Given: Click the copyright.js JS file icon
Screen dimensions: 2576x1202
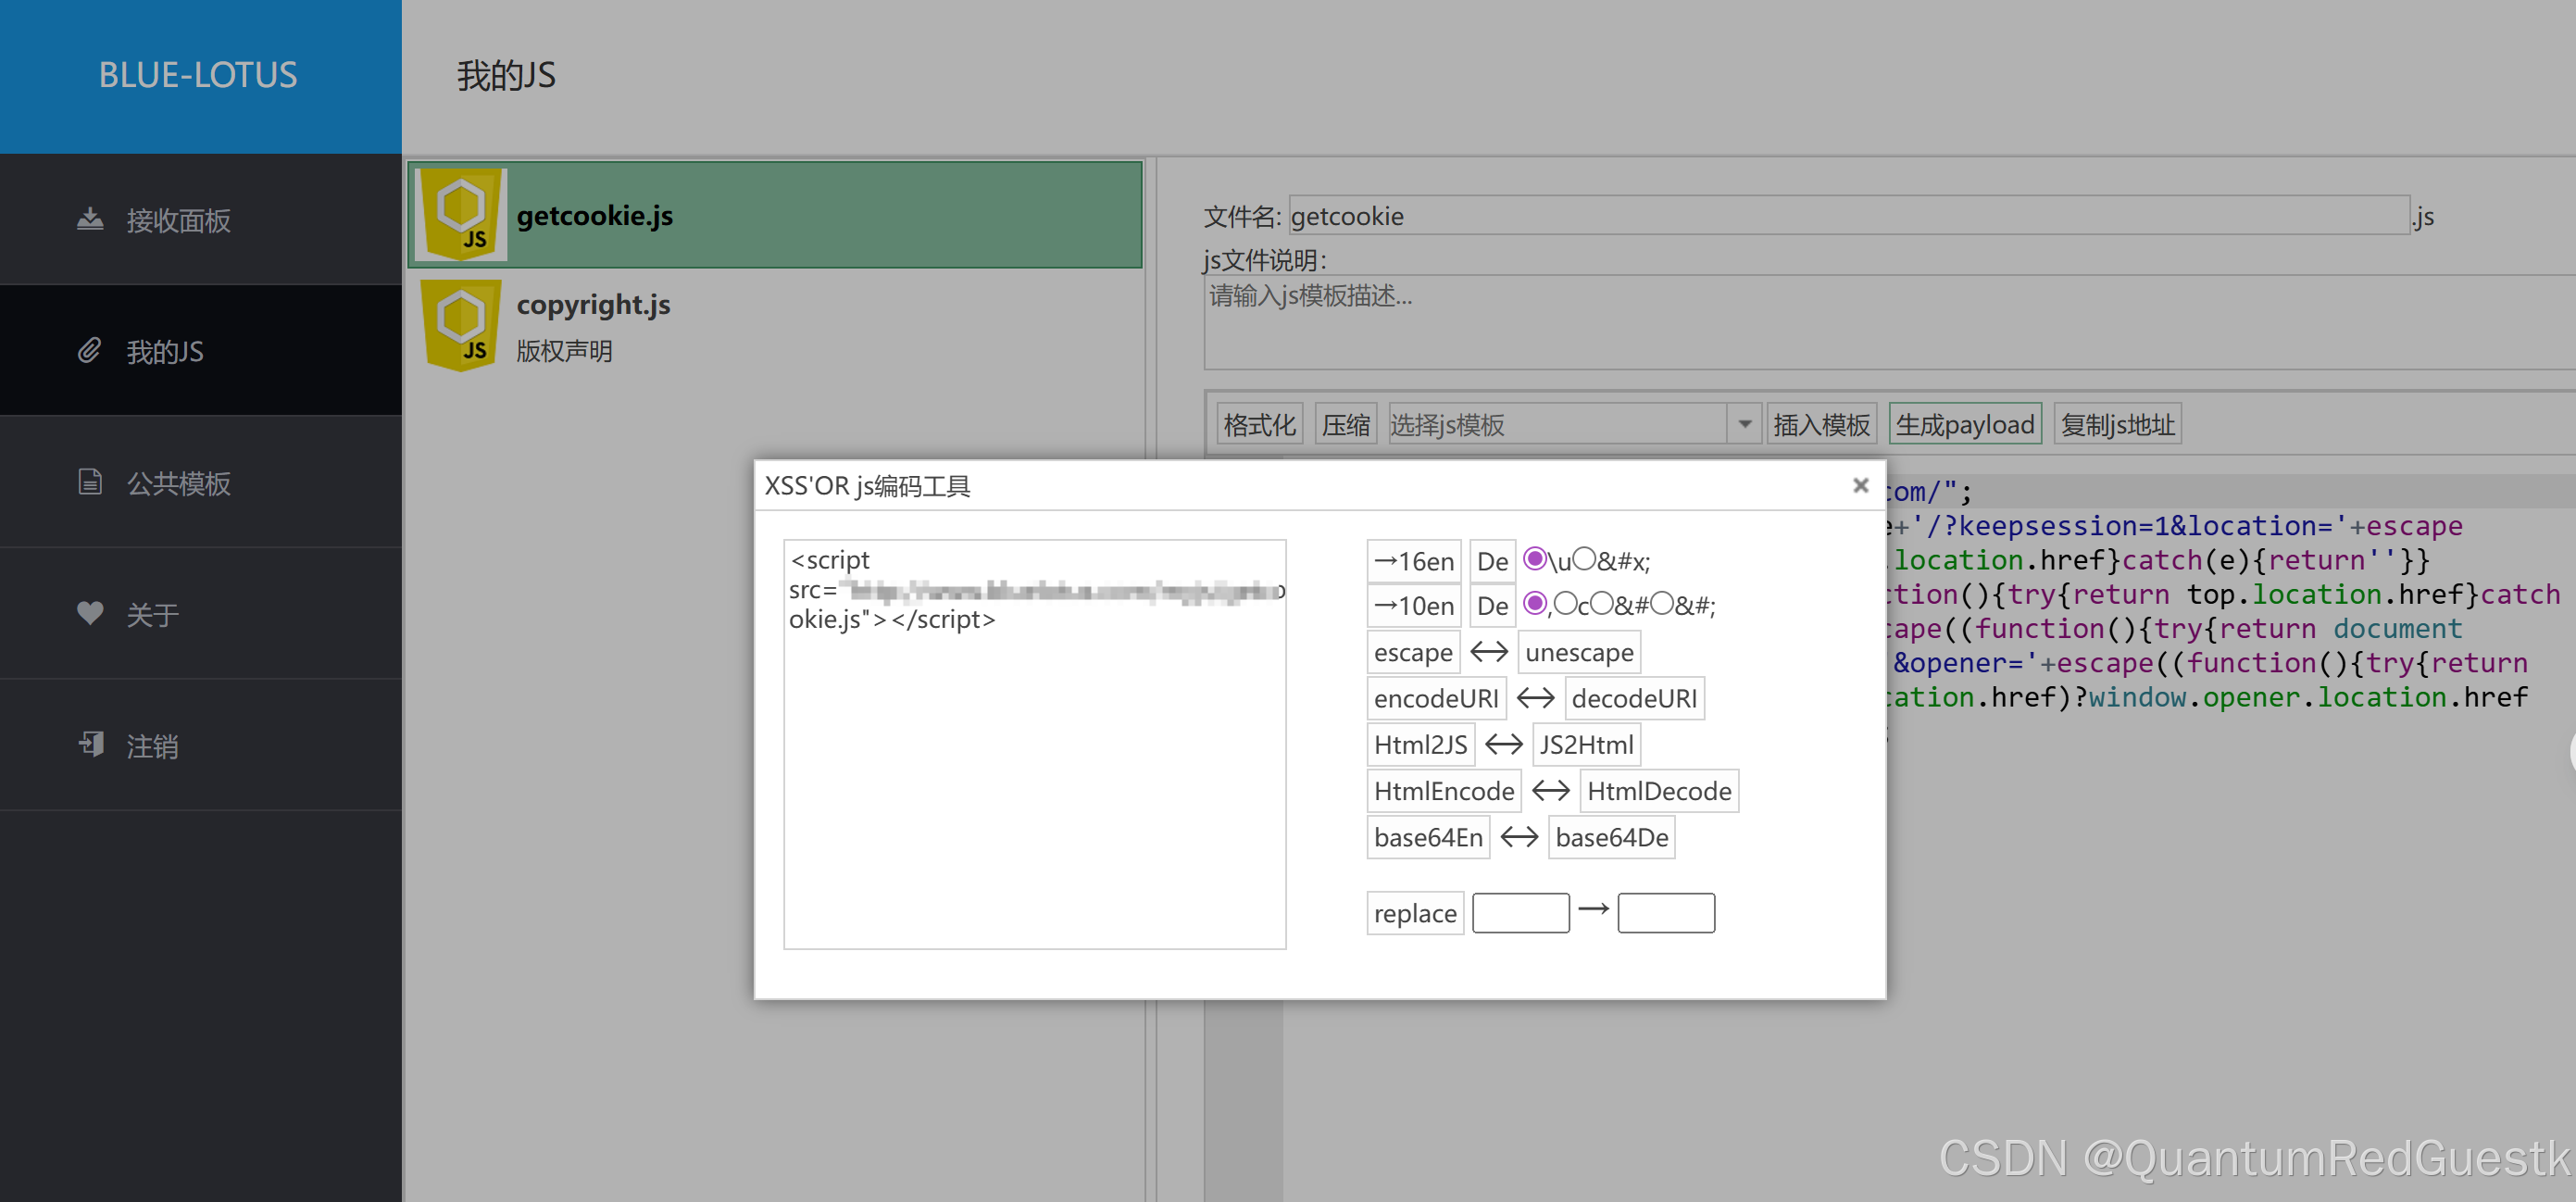Looking at the screenshot, I should coord(461,324).
